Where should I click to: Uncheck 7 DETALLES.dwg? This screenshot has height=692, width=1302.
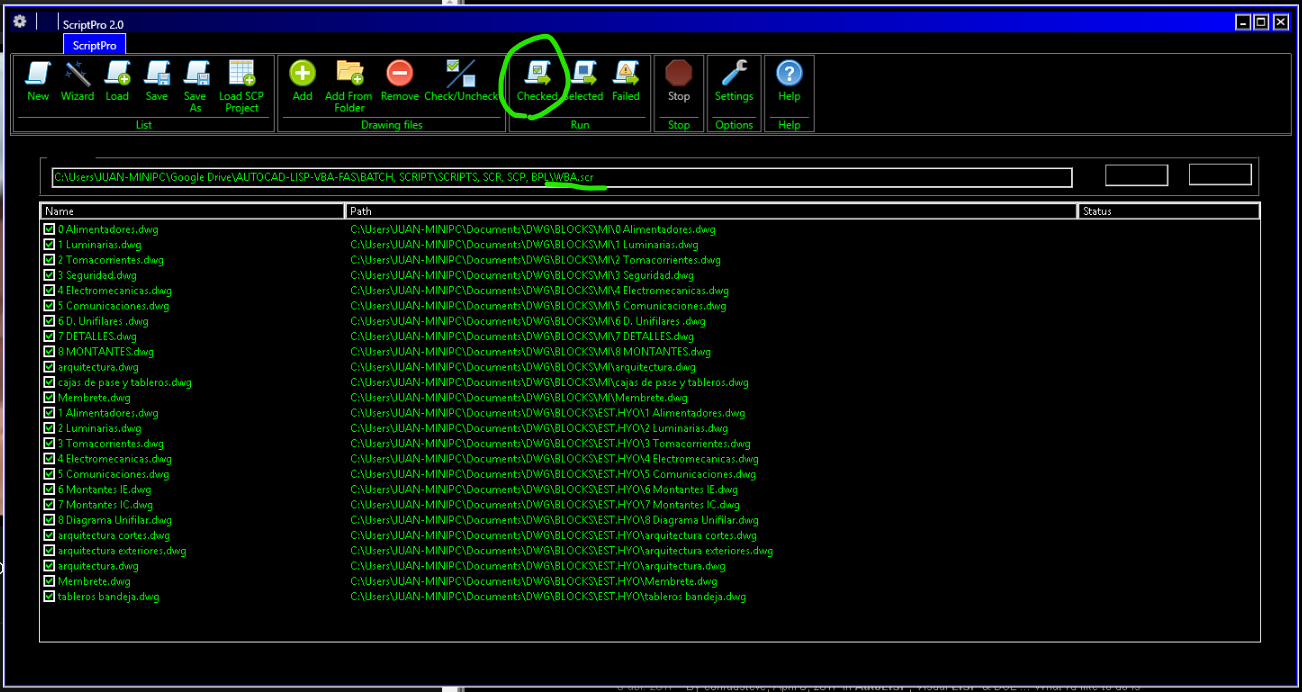[x=49, y=336]
